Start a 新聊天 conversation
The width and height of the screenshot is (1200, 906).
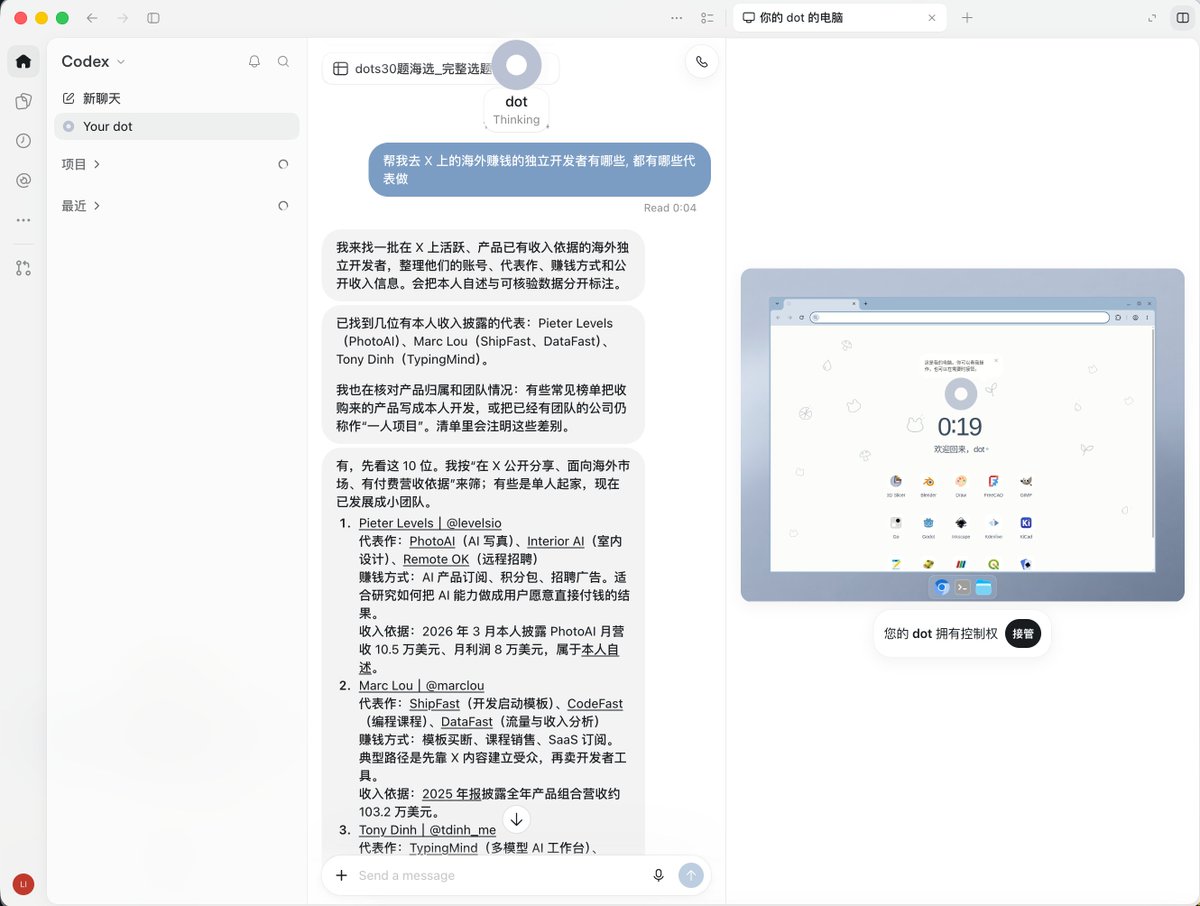[91, 98]
